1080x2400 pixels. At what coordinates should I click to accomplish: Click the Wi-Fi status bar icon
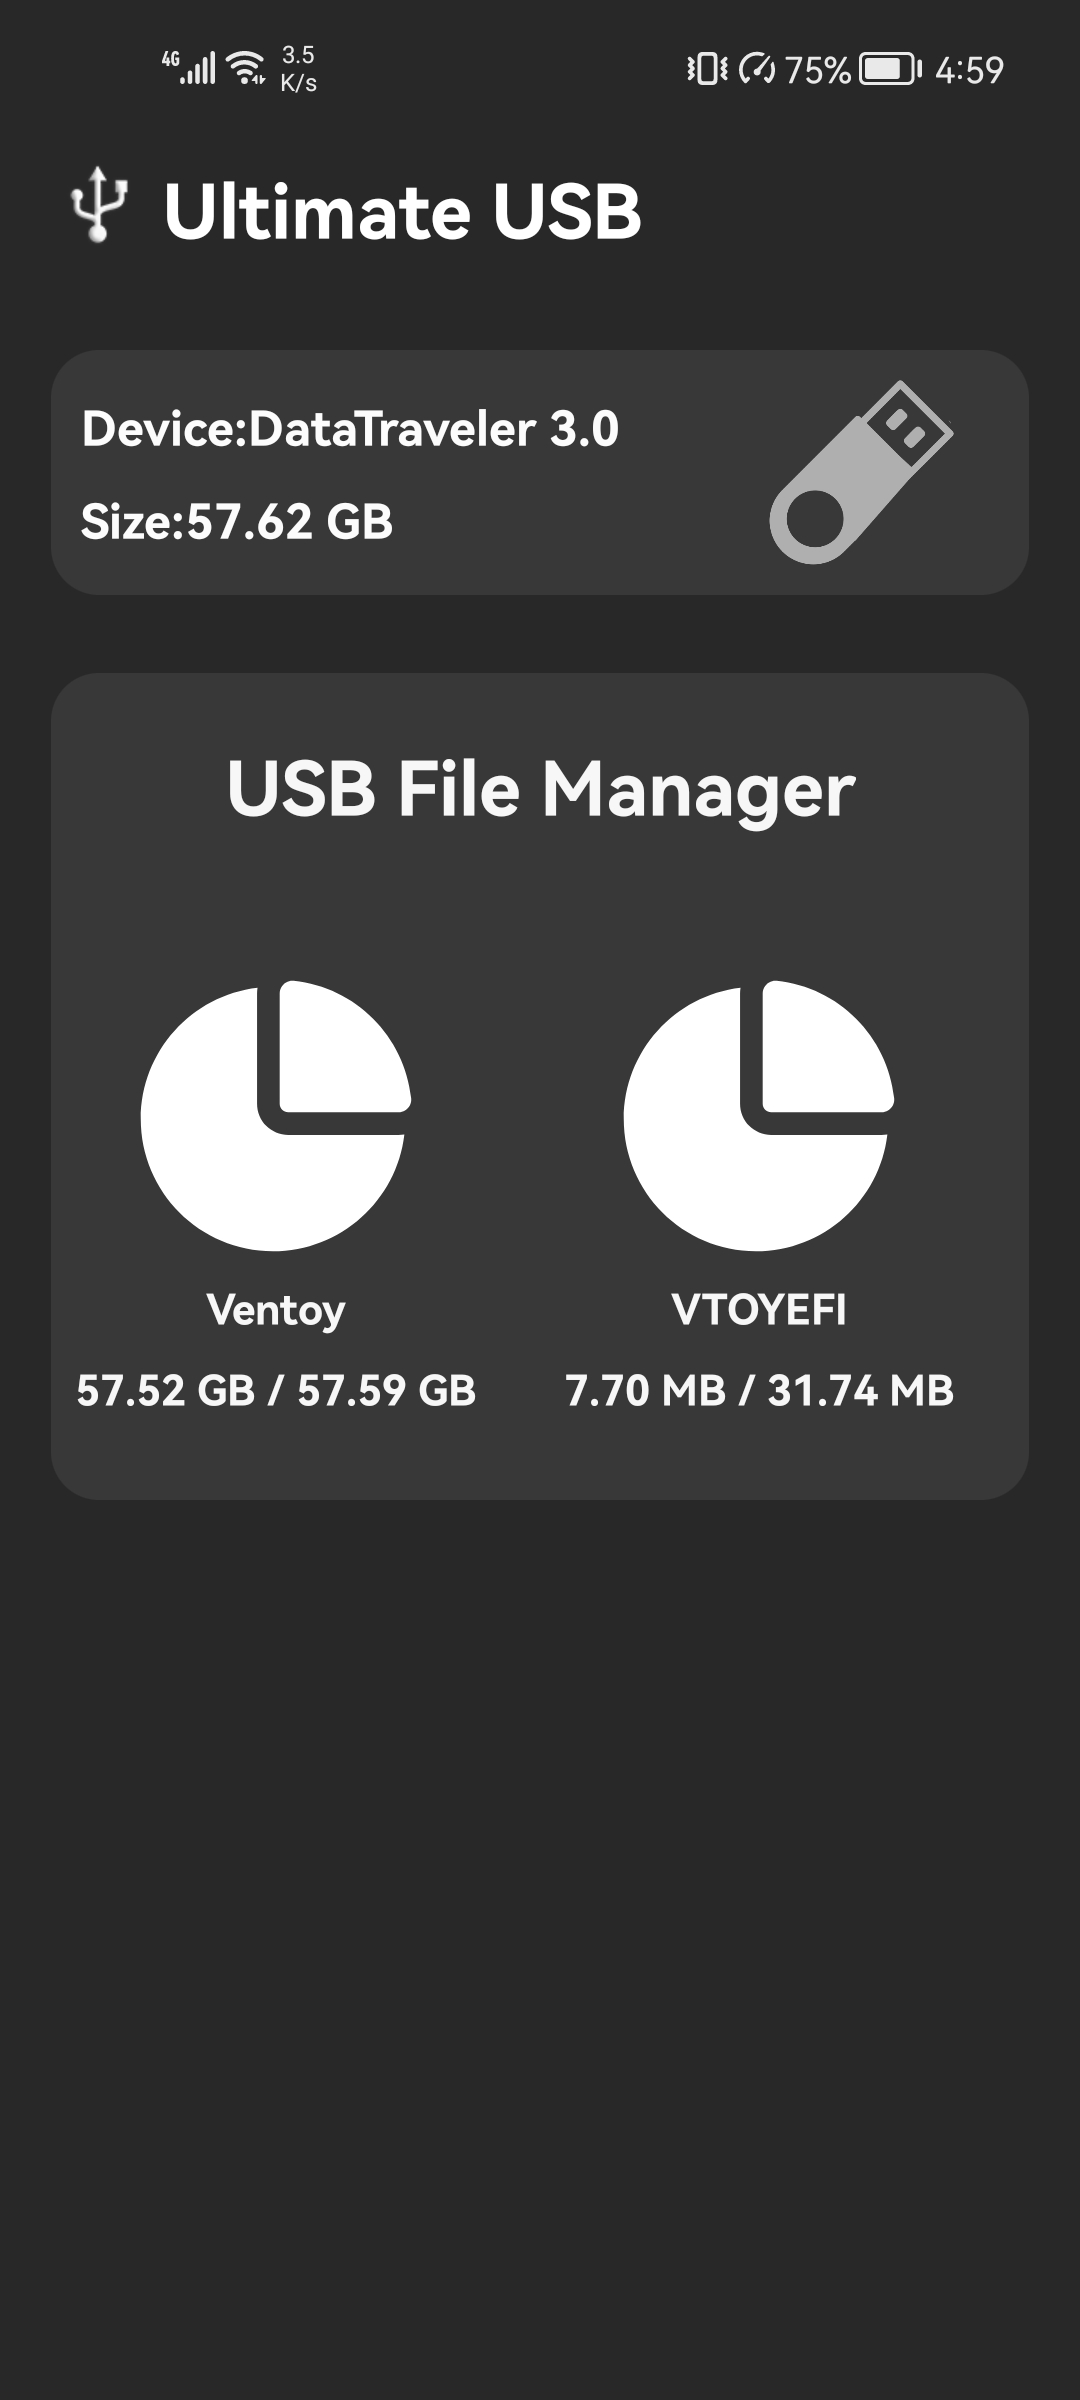tap(243, 65)
